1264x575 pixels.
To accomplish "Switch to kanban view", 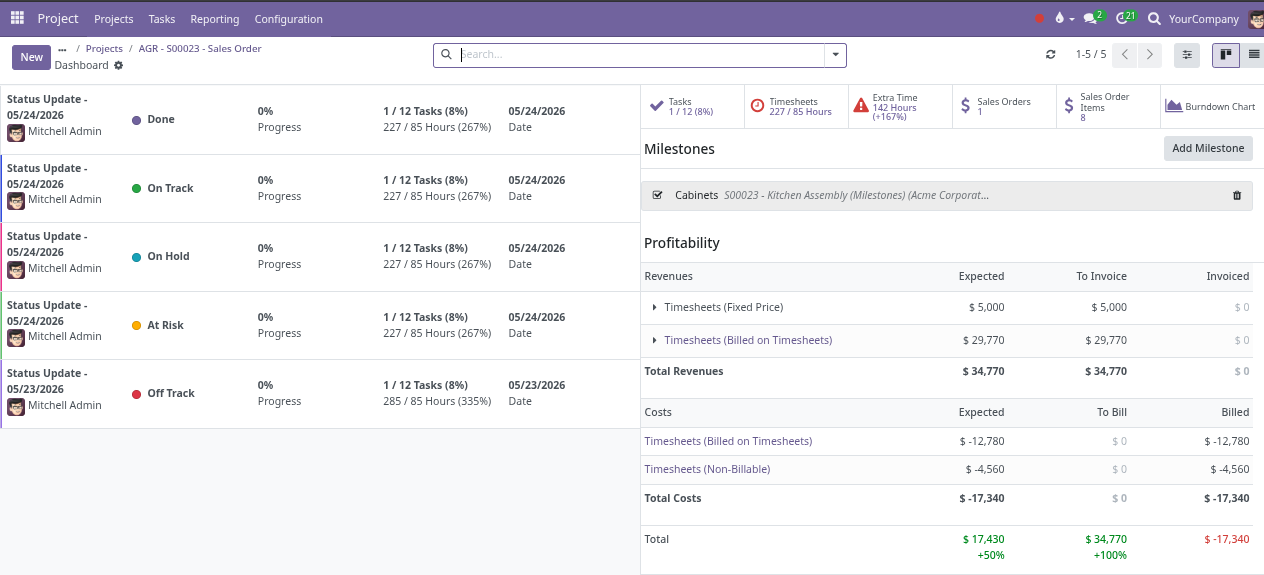I will coord(1226,55).
